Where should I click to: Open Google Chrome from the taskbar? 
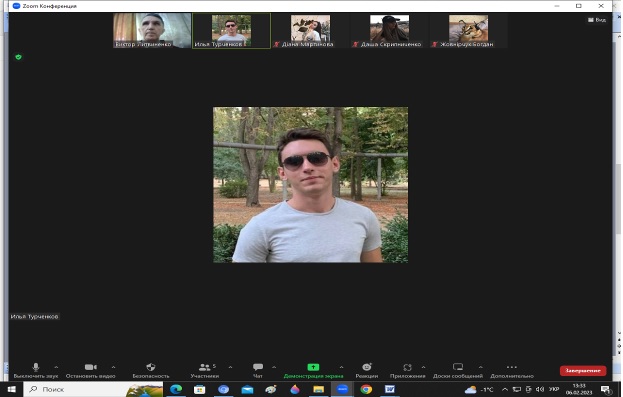(366, 389)
